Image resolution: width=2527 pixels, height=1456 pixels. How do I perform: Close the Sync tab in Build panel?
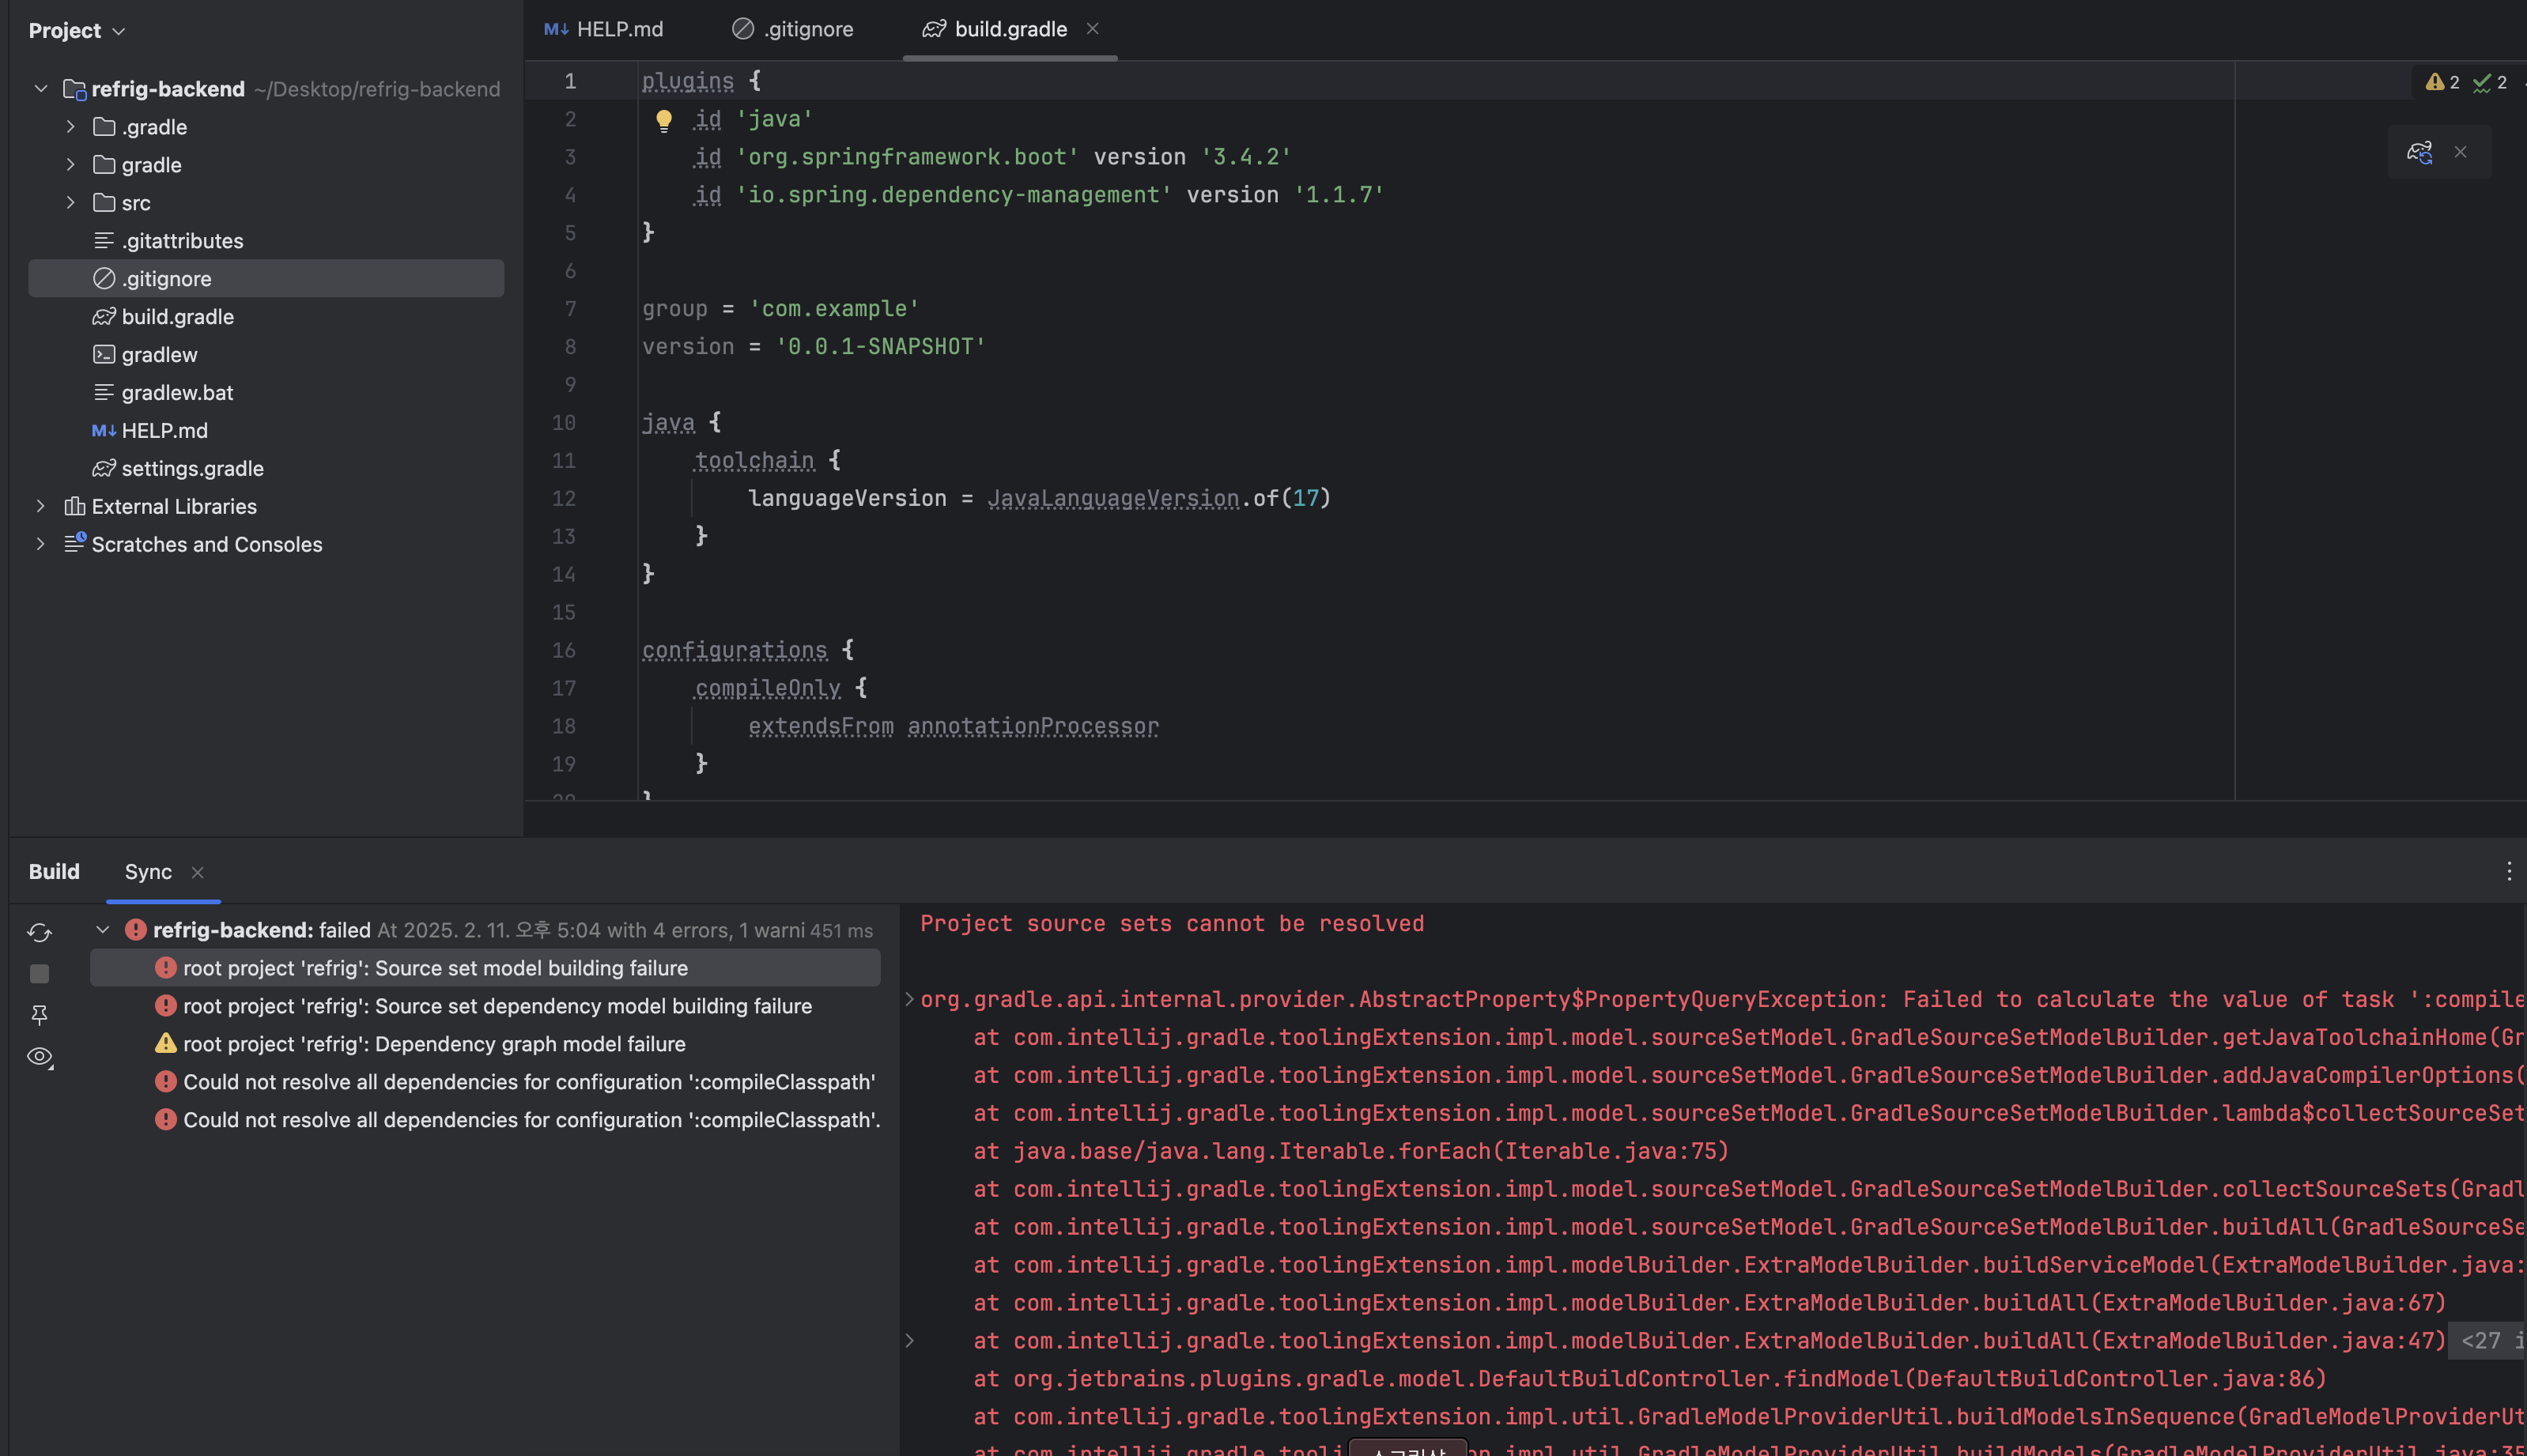197,872
